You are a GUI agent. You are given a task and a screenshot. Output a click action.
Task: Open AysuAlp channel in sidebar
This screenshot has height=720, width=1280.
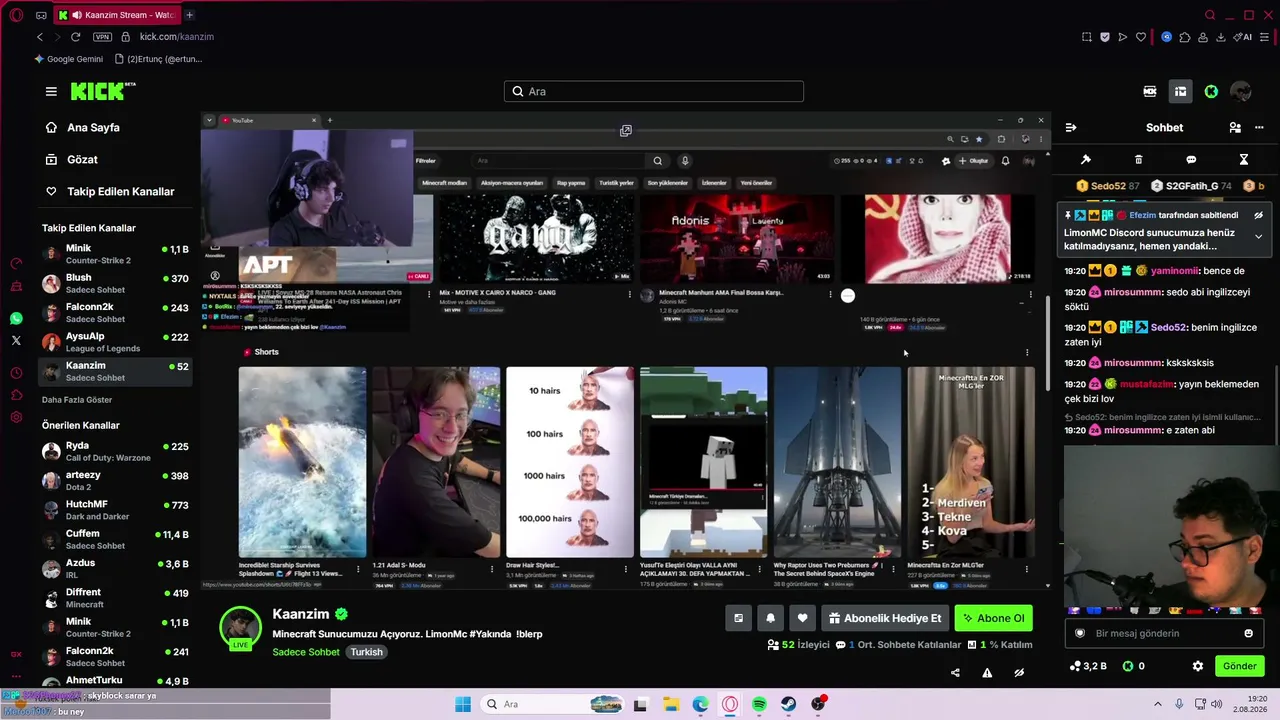[115, 342]
